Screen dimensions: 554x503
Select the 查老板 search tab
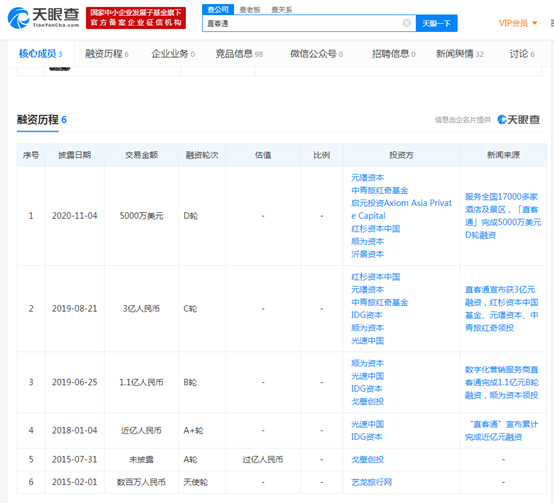click(250, 10)
